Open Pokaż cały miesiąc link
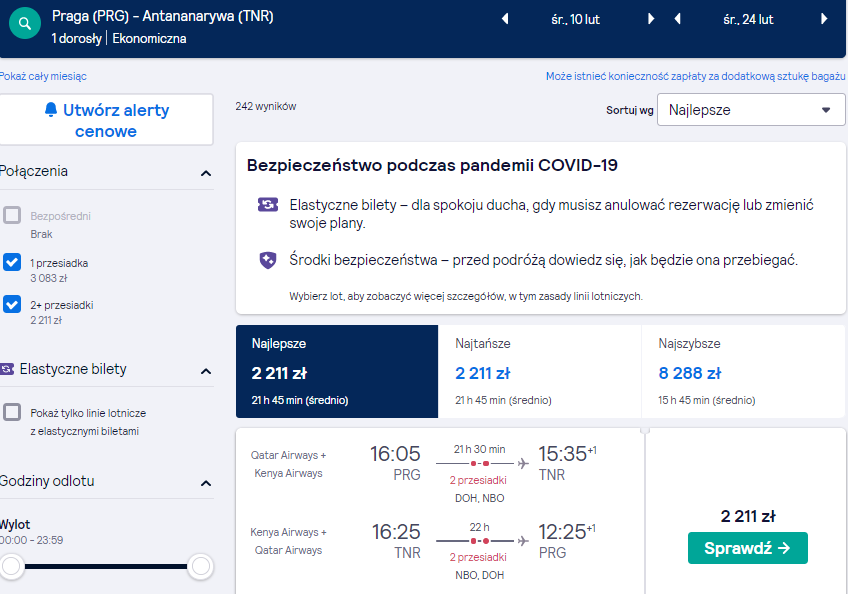 [43, 76]
